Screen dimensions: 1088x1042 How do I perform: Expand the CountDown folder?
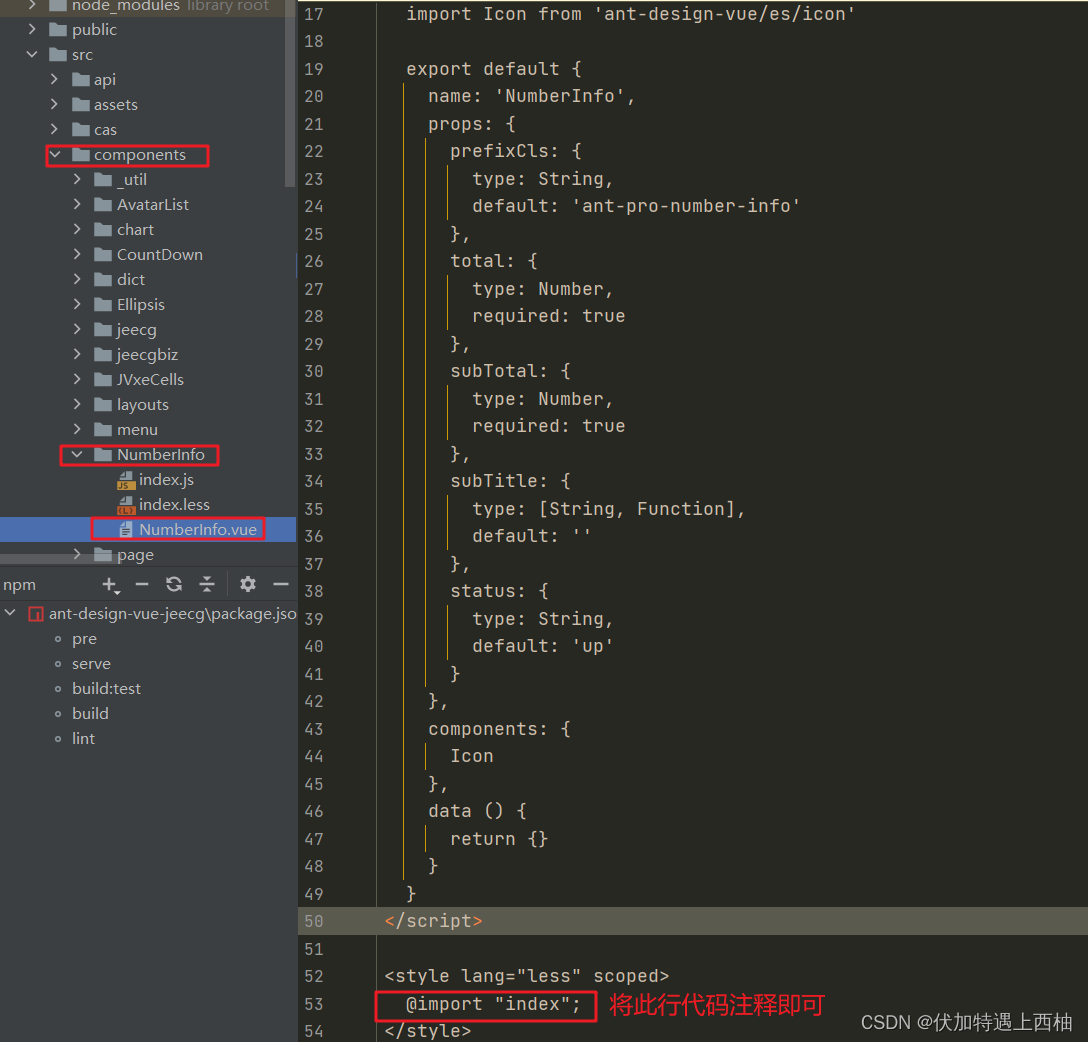pos(77,254)
